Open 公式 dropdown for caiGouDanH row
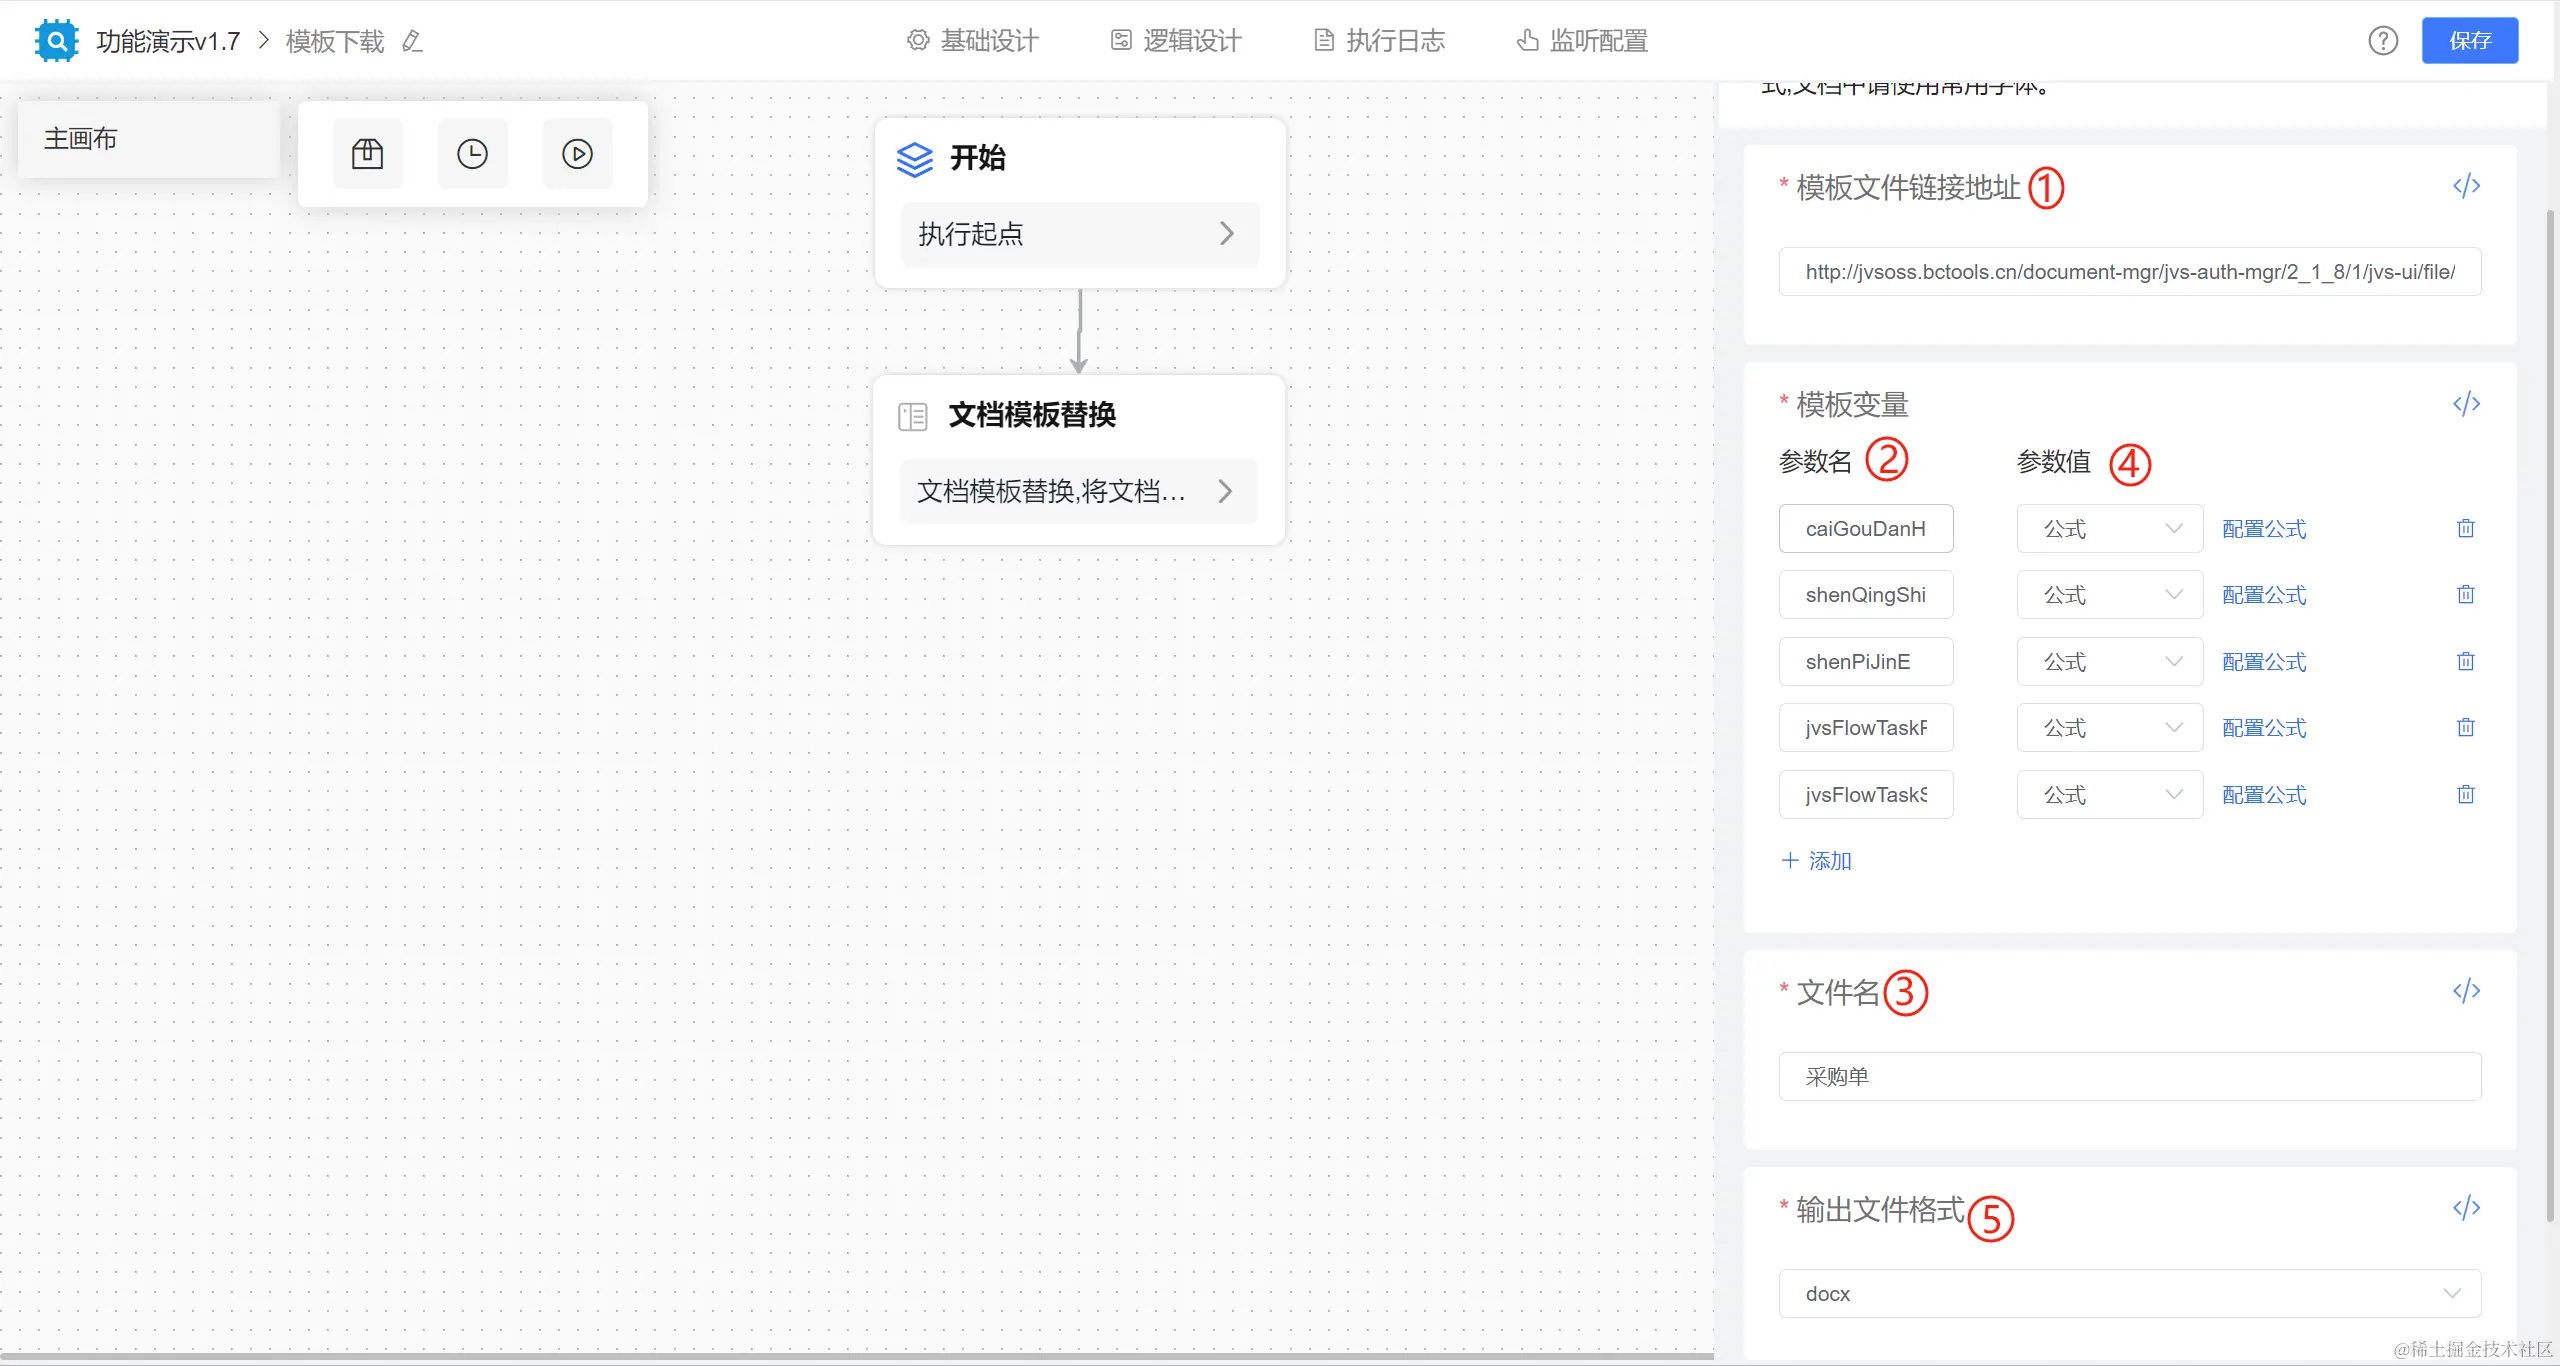The width and height of the screenshot is (2560, 1366). (x=2109, y=528)
